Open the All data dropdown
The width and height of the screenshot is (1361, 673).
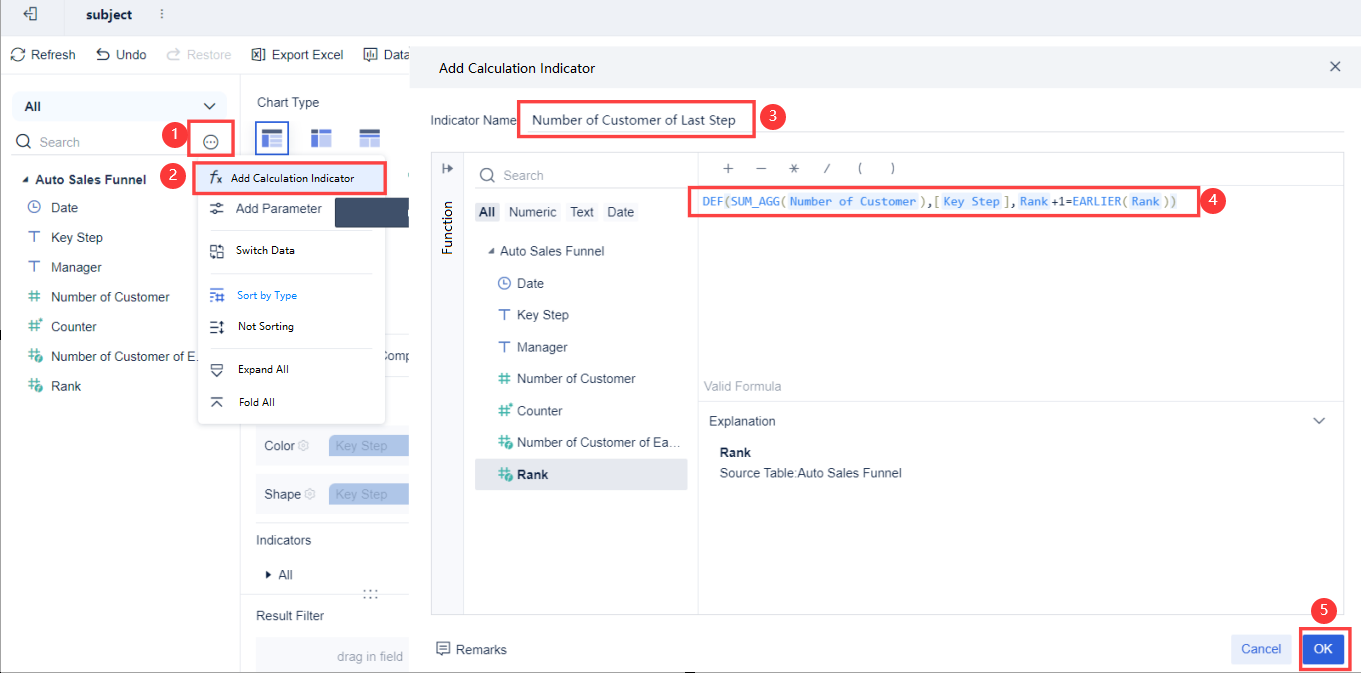120,106
